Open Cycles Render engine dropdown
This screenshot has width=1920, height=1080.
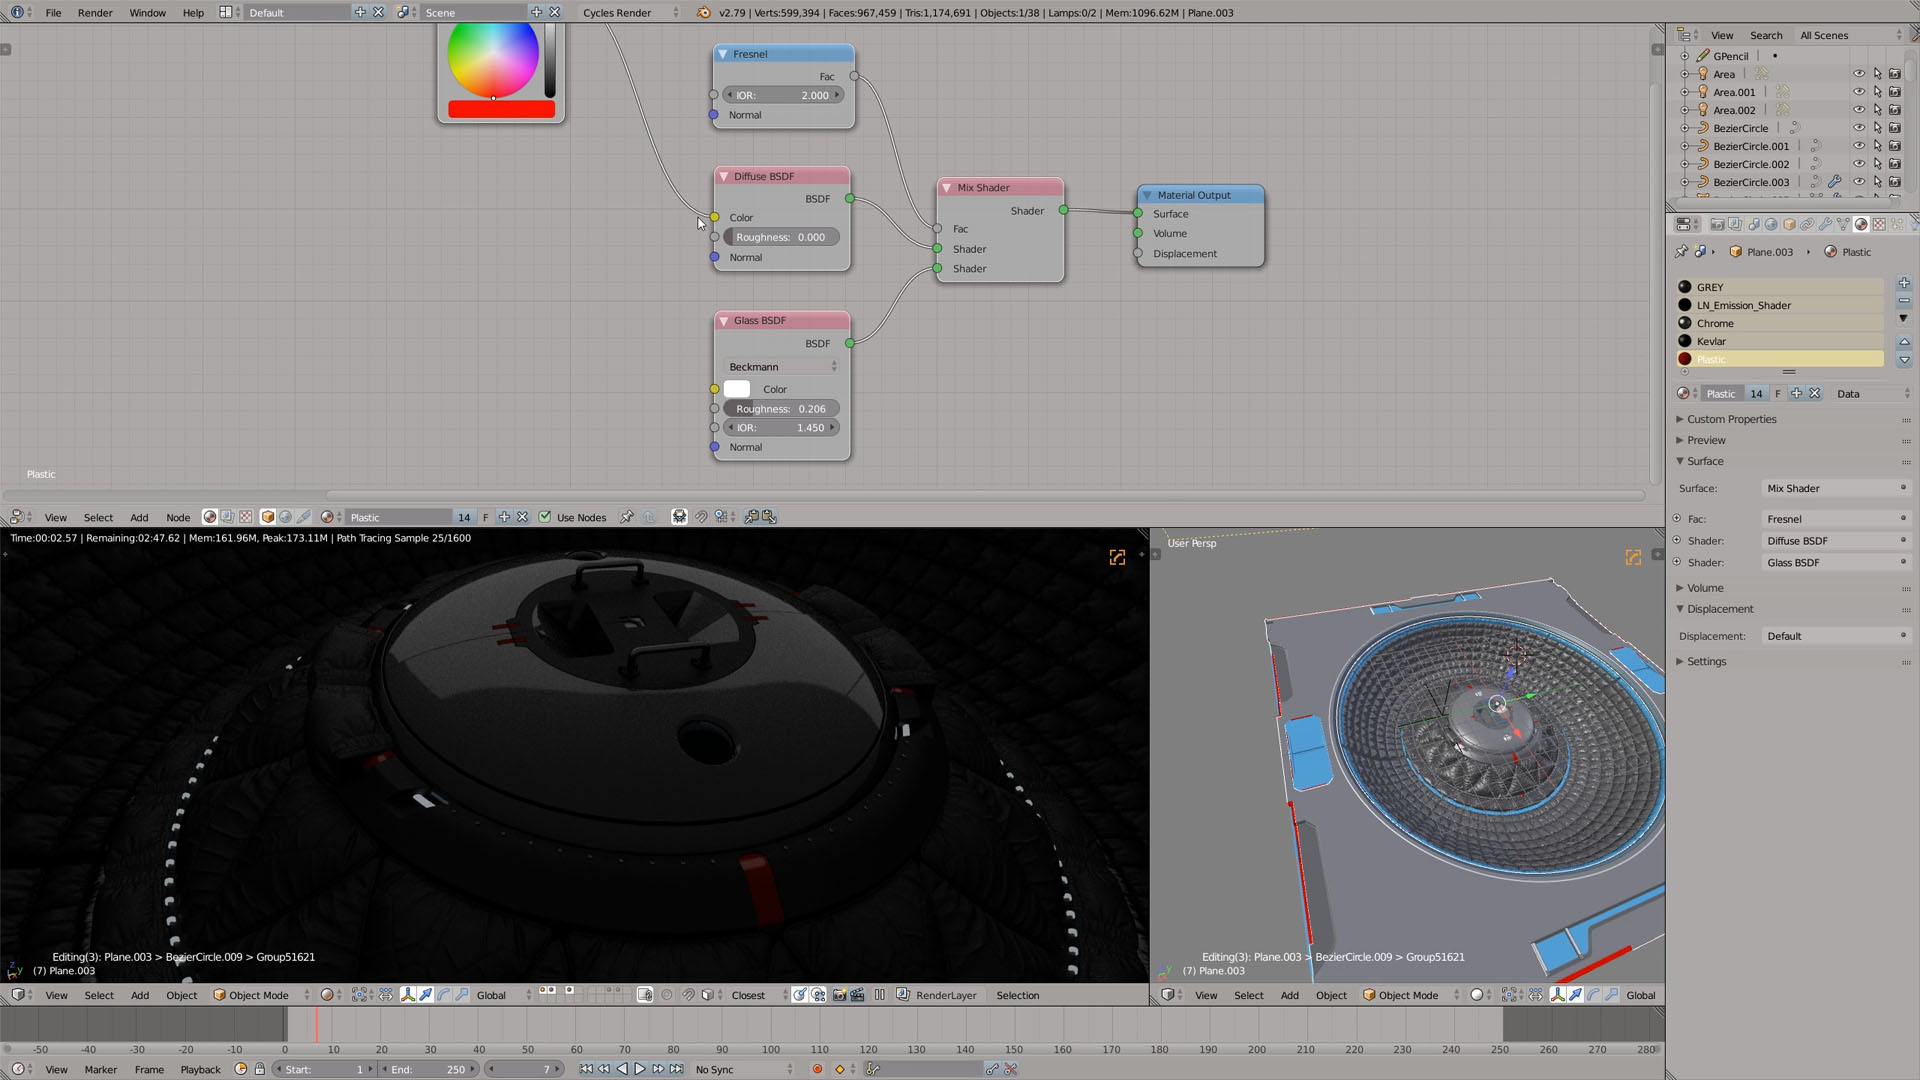(630, 12)
